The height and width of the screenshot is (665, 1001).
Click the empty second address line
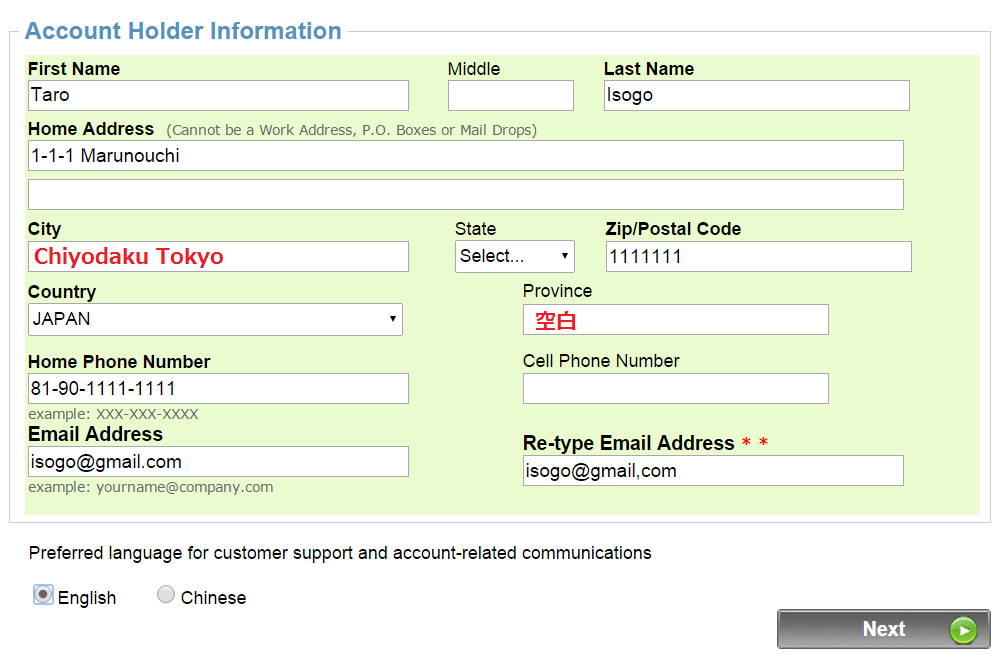pyautogui.click(x=465, y=194)
